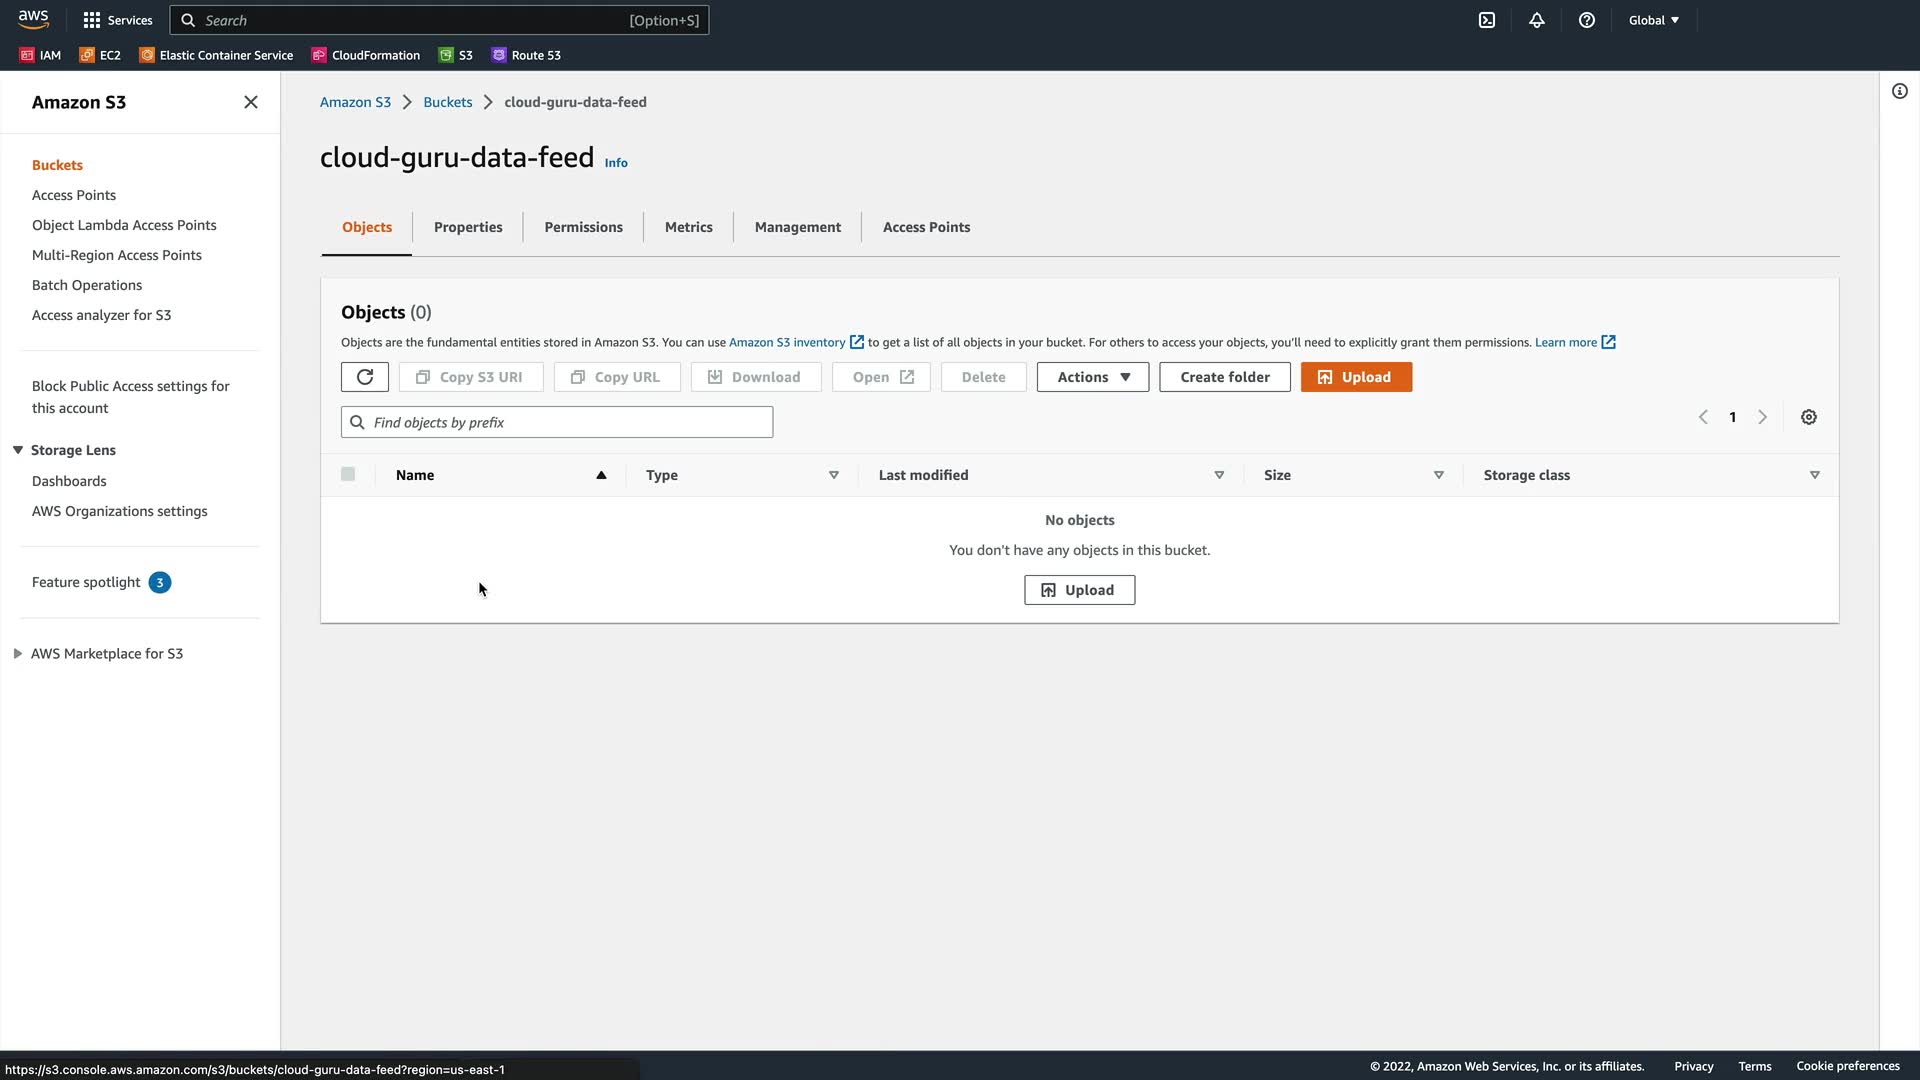1920x1080 pixels.
Task: Sort by the Name column ascending arrow
Action: pos(601,475)
